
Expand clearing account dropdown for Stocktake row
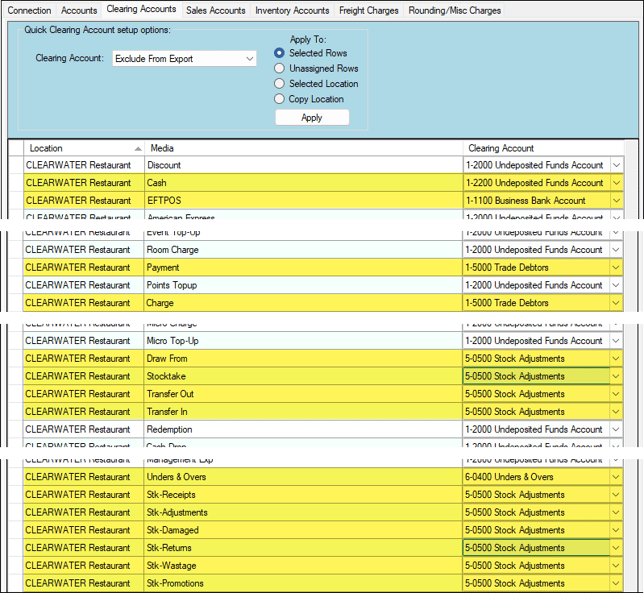pyautogui.click(x=616, y=376)
